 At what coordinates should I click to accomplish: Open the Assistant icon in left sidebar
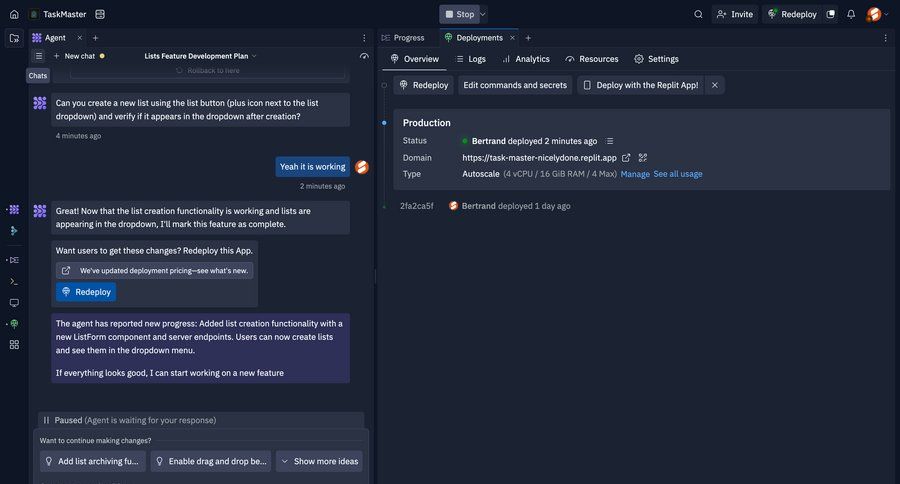[x=14, y=231]
